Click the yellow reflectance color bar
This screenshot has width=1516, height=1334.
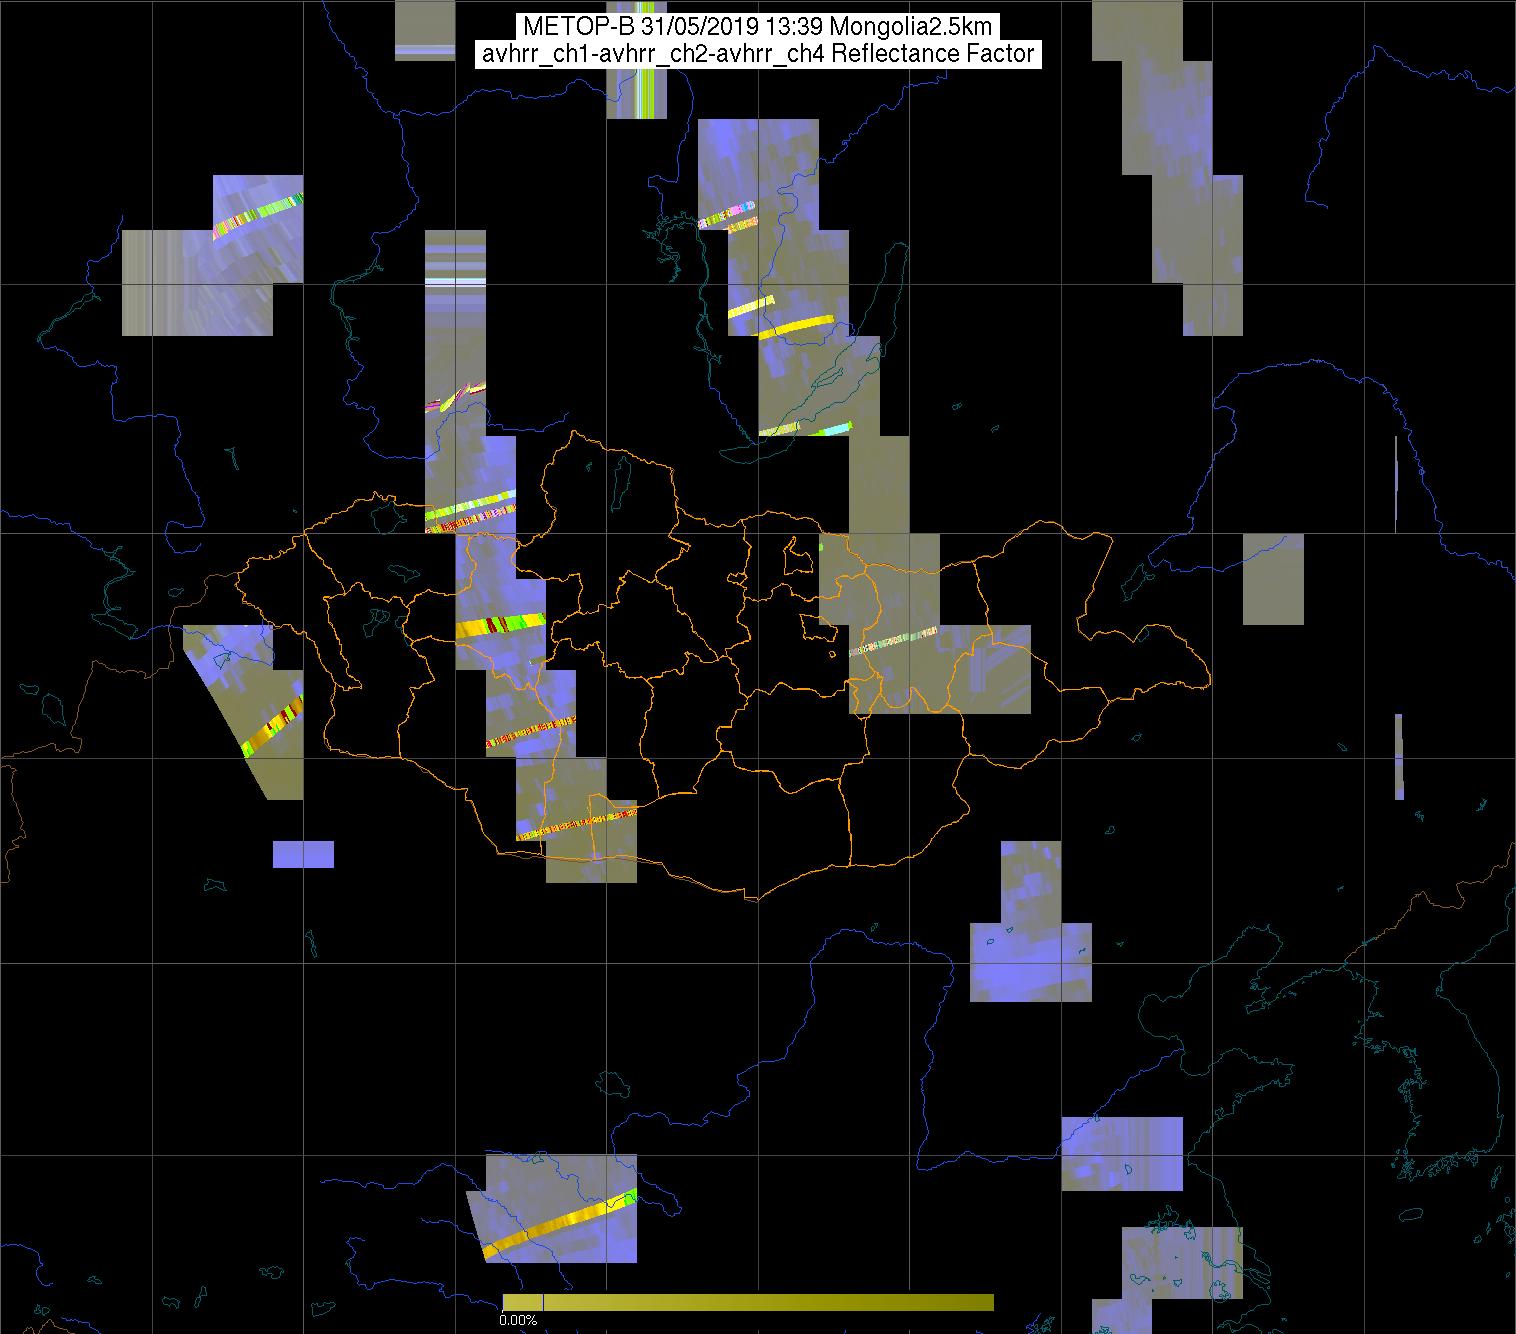point(760,1301)
